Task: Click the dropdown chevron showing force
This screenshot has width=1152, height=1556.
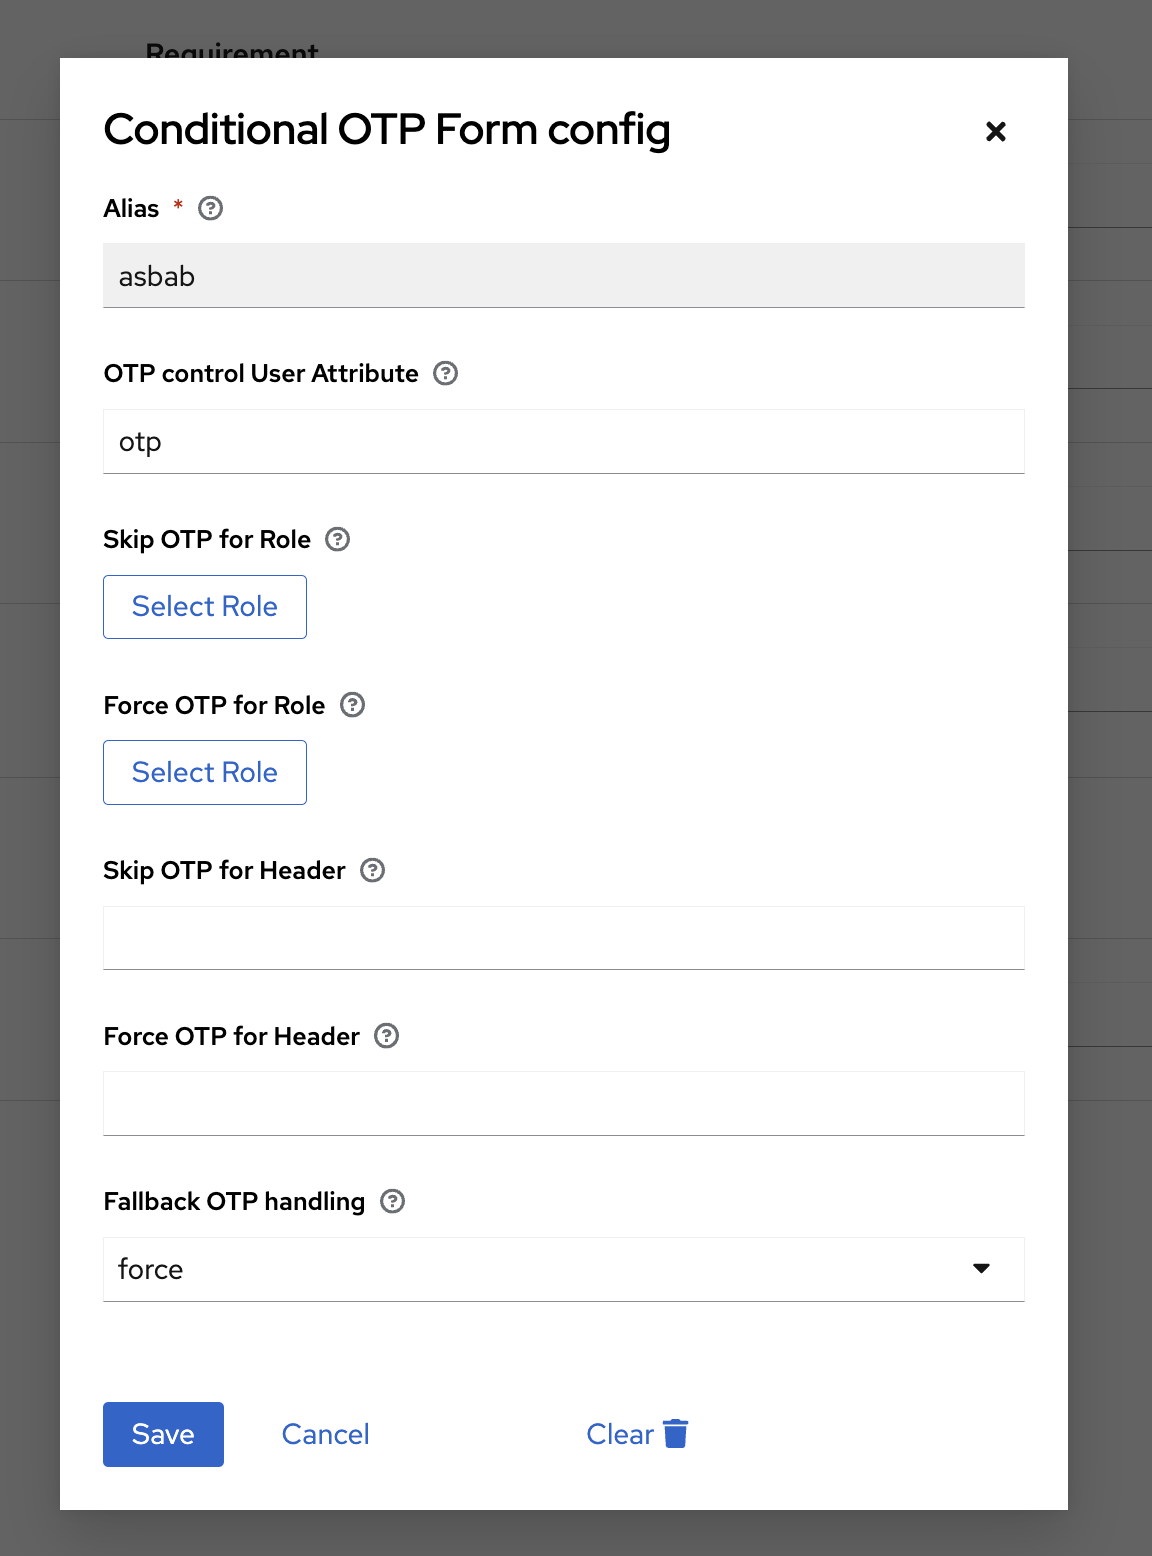Action: [x=983, y=1268]
